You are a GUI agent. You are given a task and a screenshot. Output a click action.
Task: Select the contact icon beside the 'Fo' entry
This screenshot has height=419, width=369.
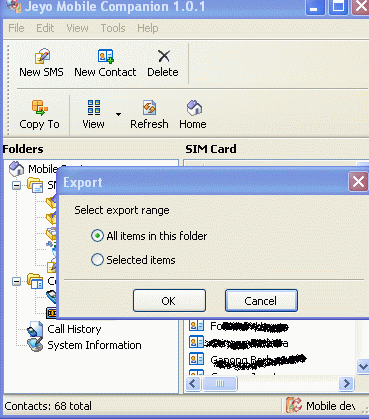(196, 325)
